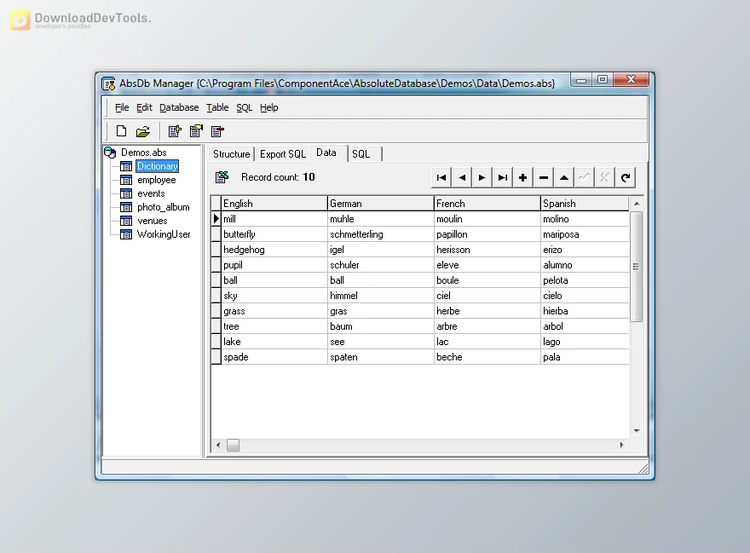750x553 pixels.
Task: Click the New database icon in the toolbar
Action: [121, 131]
